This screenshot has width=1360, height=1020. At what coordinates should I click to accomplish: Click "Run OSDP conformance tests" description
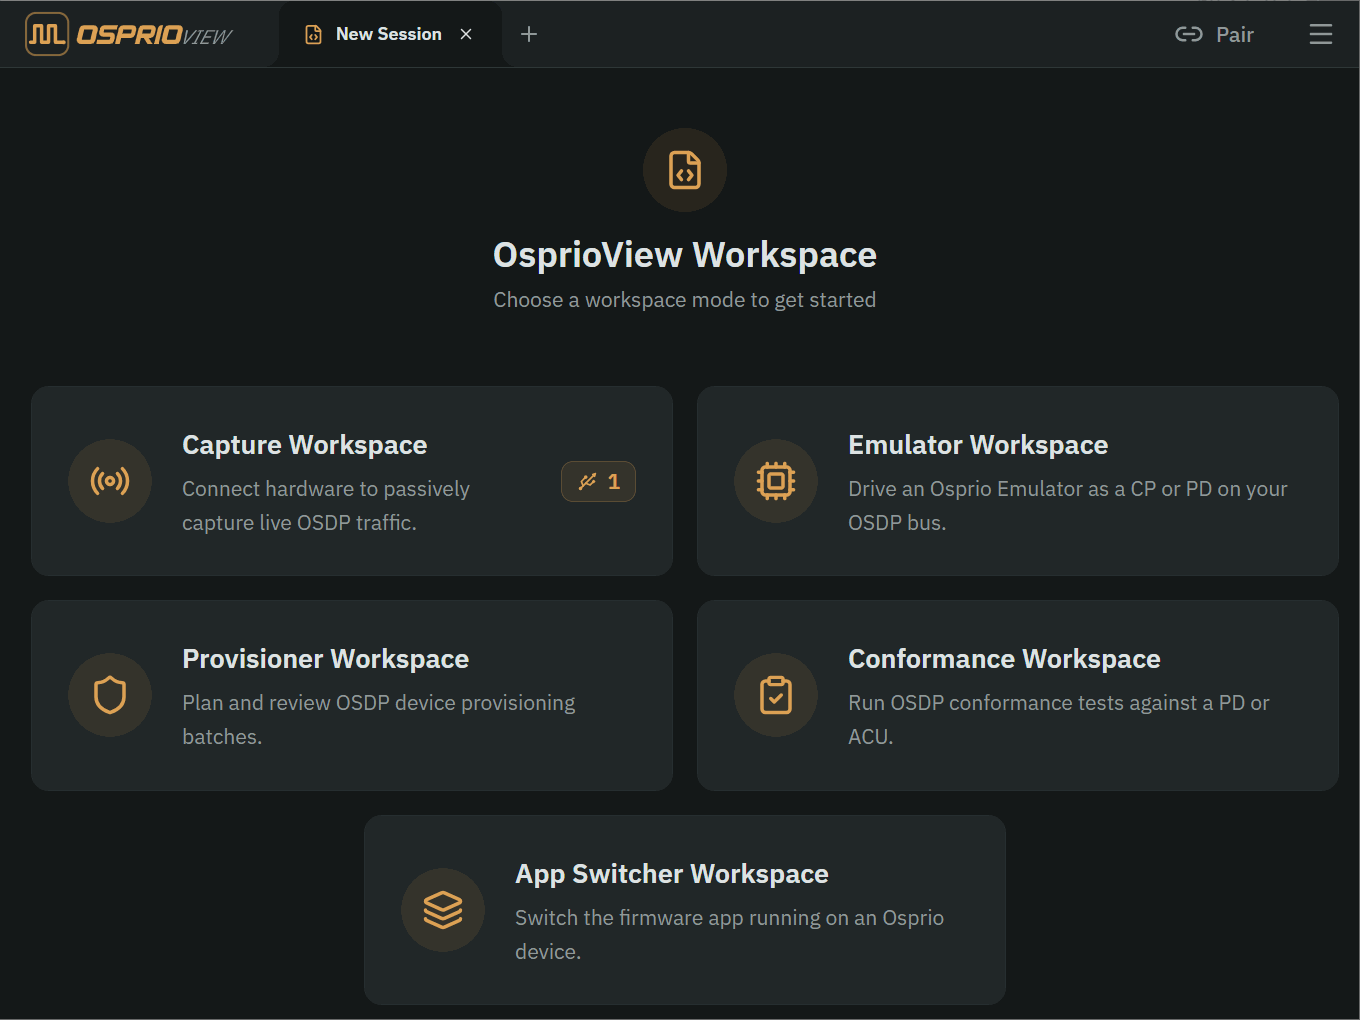point(1059,720)
